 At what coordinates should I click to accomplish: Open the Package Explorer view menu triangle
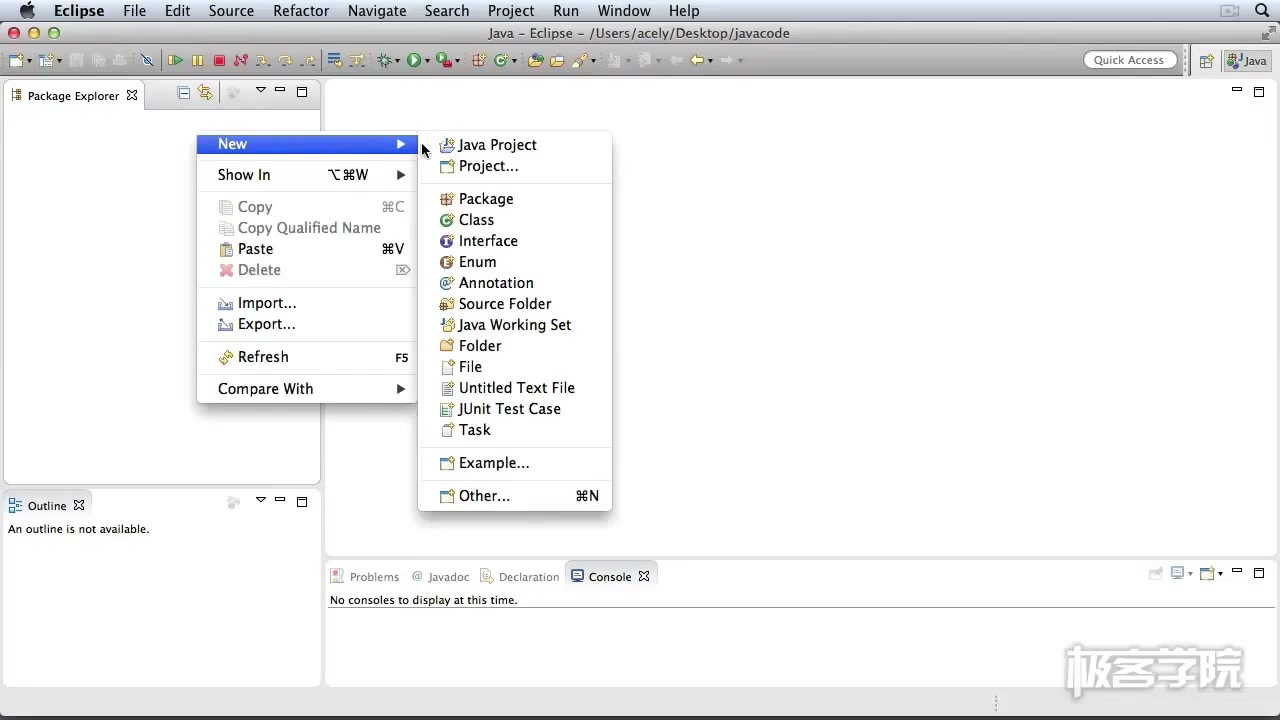pos(260,90)
